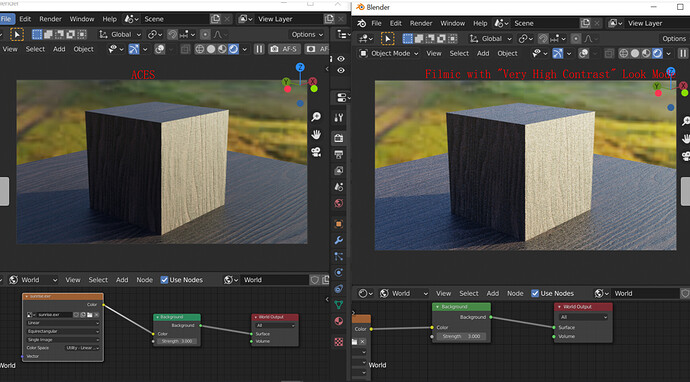Open Edit menu in right Blender window
The image size is (690, 382).
pos(396,23)
